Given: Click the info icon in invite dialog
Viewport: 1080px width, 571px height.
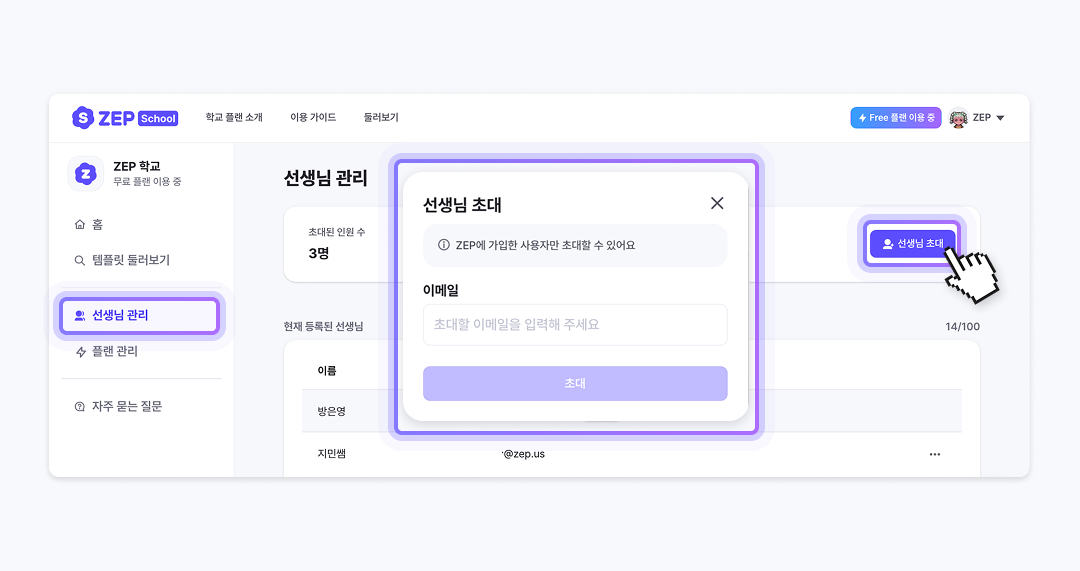Looking at the screenshot, I should (x=444, y=245).
